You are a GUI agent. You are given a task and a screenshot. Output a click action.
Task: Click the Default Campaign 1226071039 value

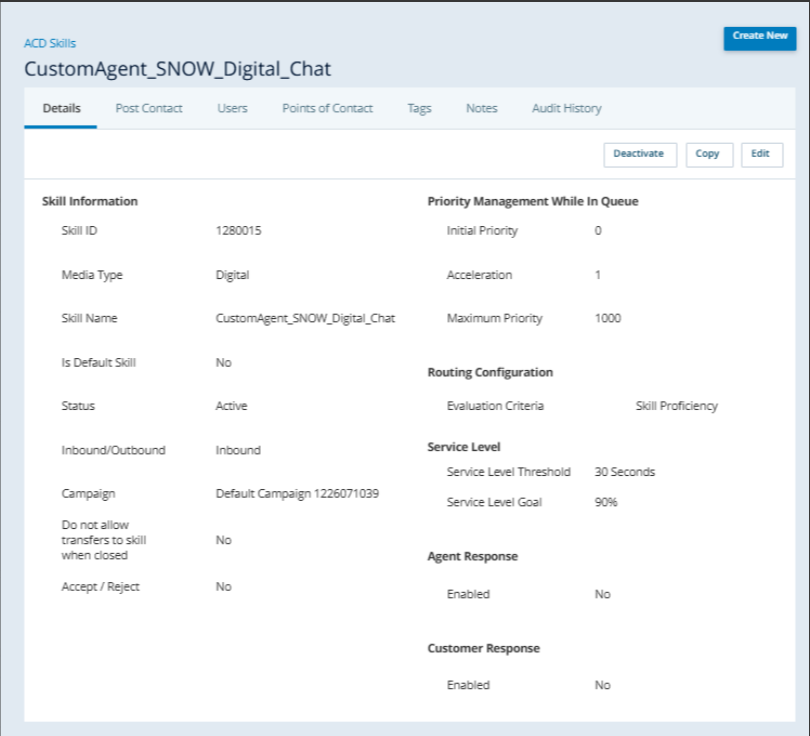(x=297, y=494)
